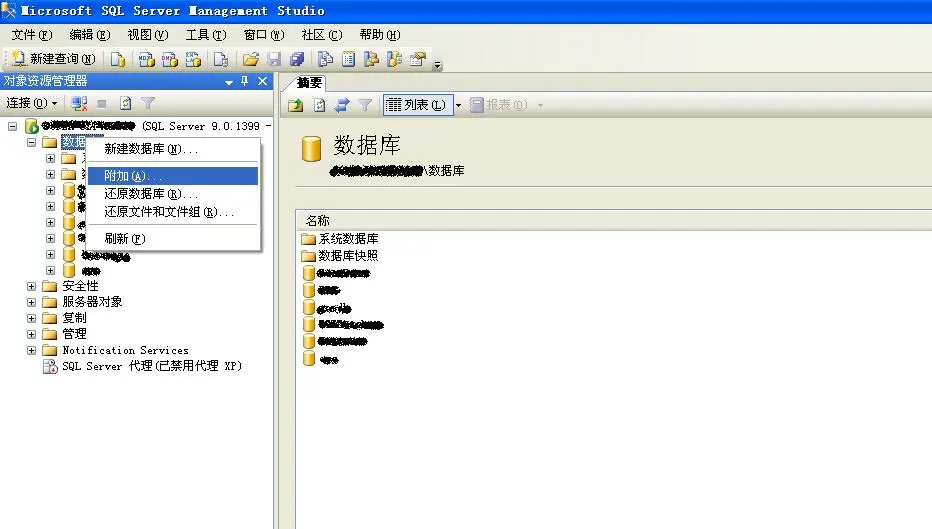Open the main toolbar overflow options arrow
The height and width of the screenshot is (529, 932).
(437, 64)
